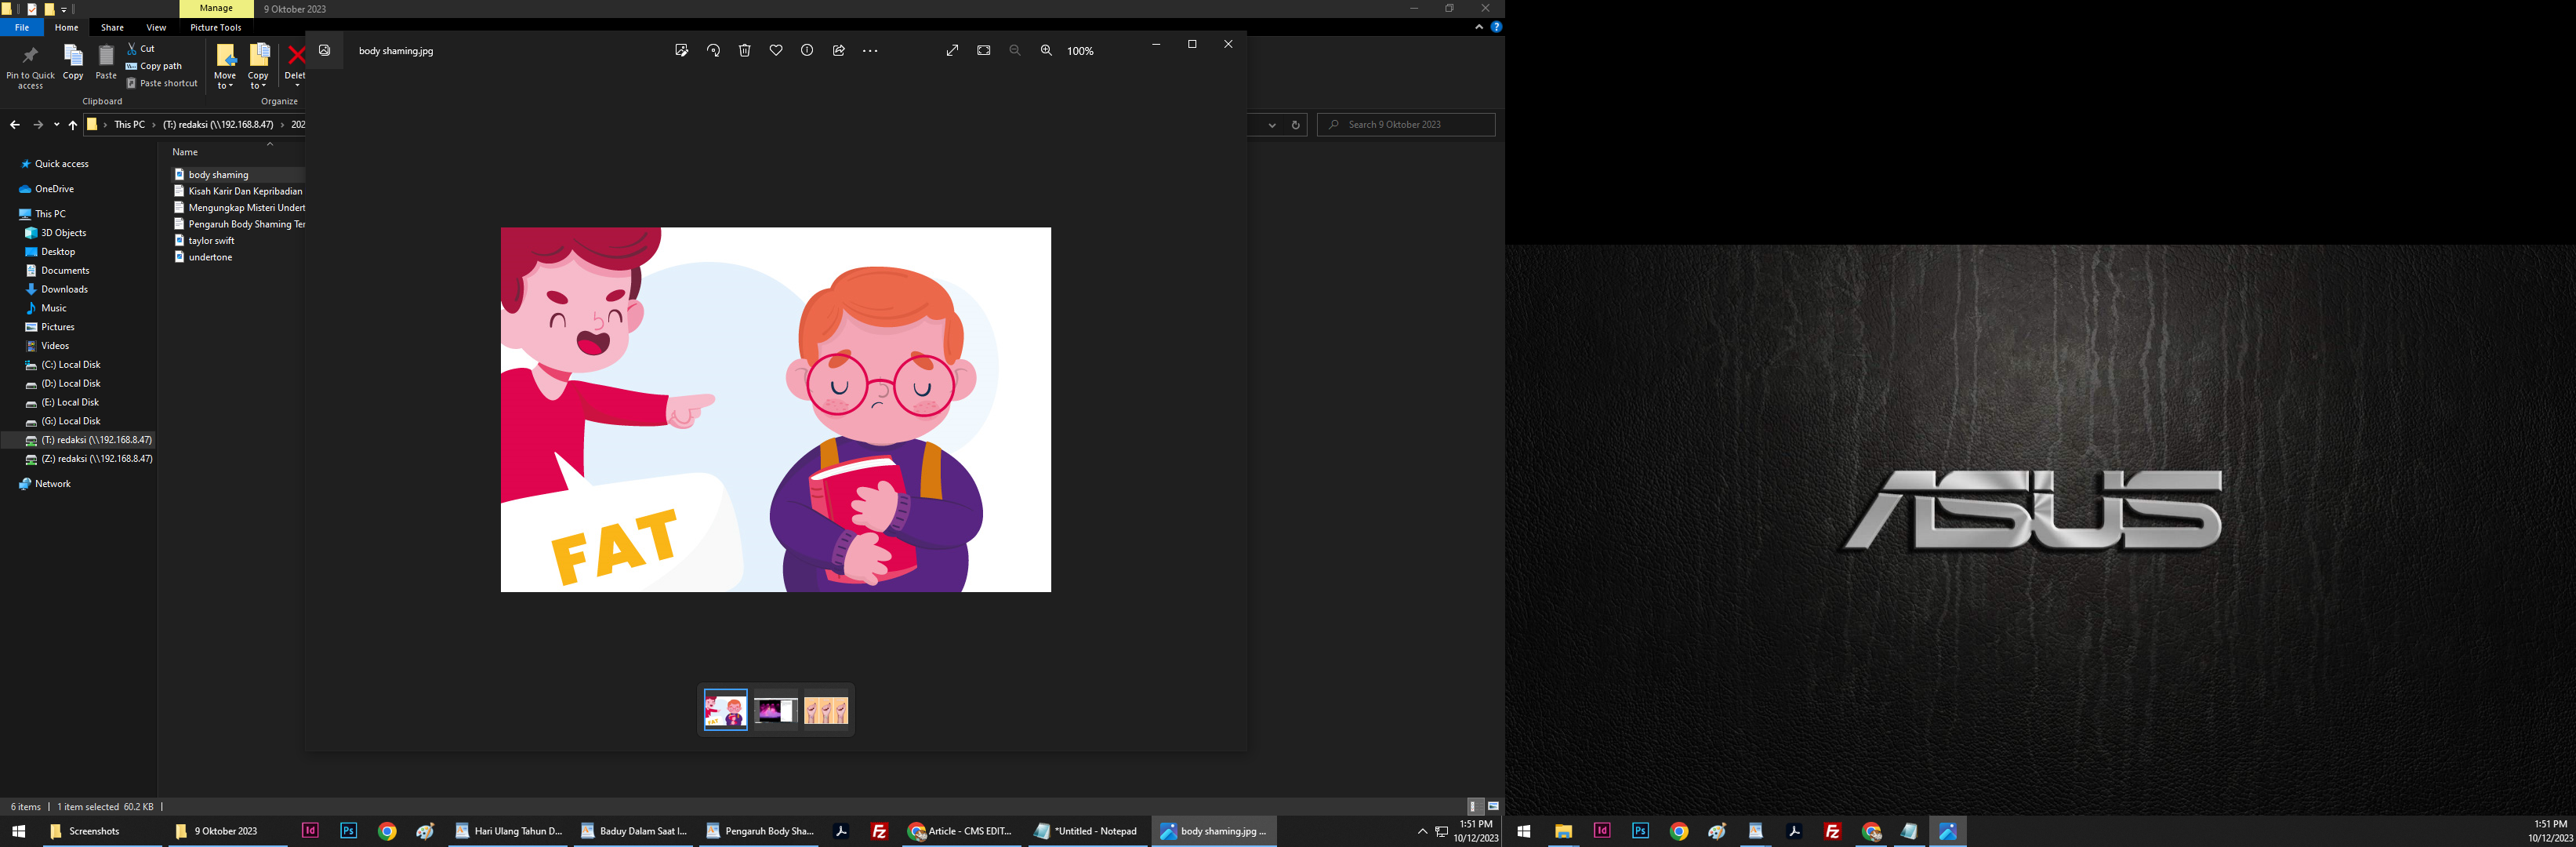The width and height of the screenshot is (2576, 847).
Task: Select the middle dark filmstrip thumbnail
Action: point(776,710)
